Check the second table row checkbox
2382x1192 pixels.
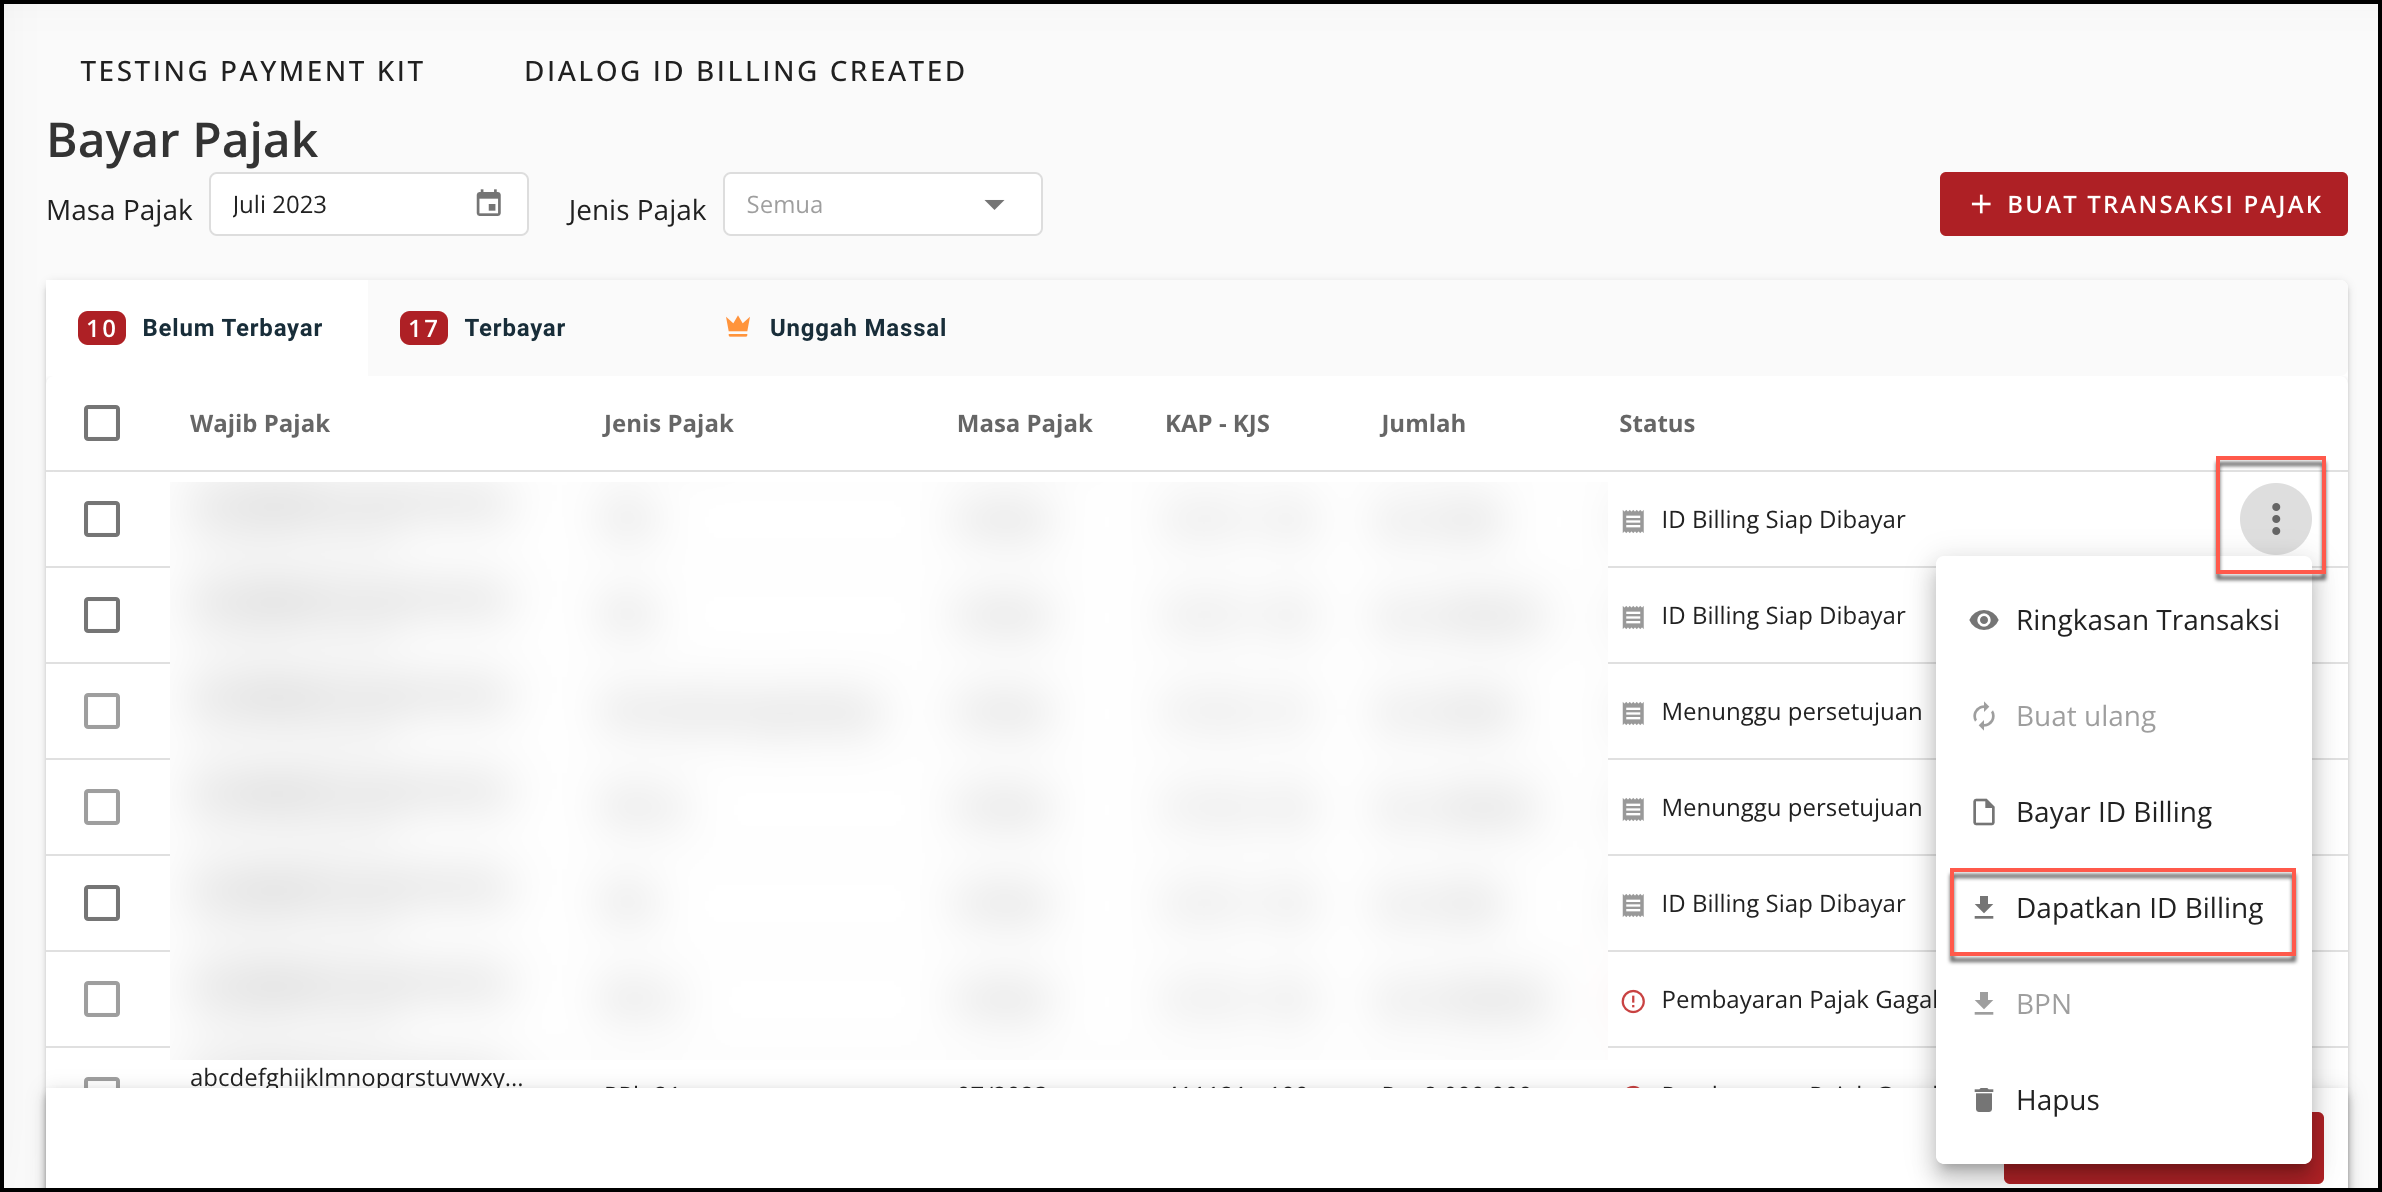[x=102, y=615]
